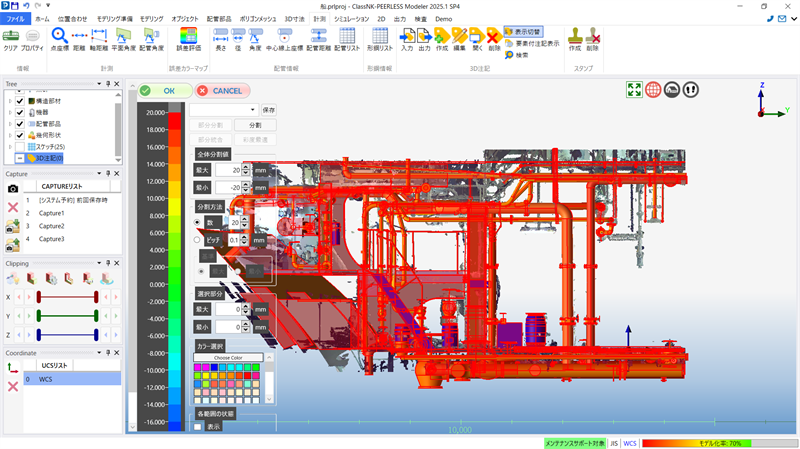The height and width of the screenshot is (449, 800).
Task: Open the 配管リスト pipe list tool
Action: pos(348,40)
